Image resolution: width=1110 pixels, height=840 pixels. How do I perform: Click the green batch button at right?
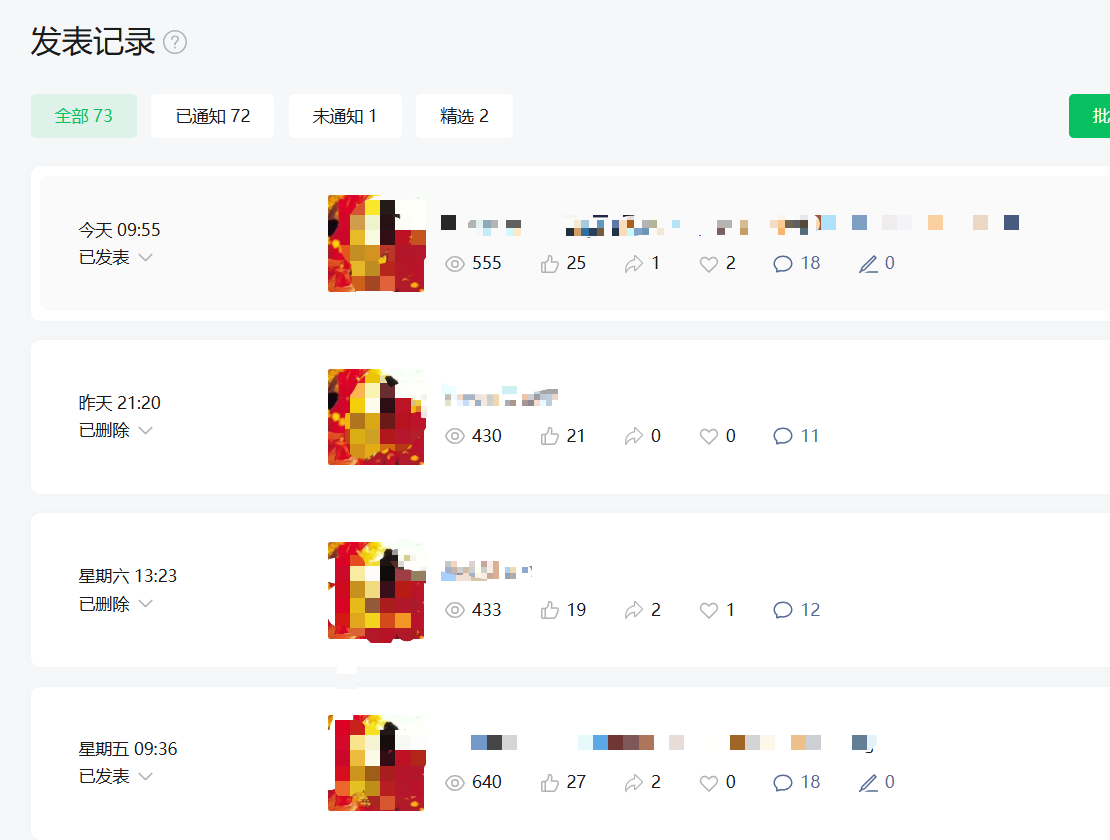coord(1089,116)
